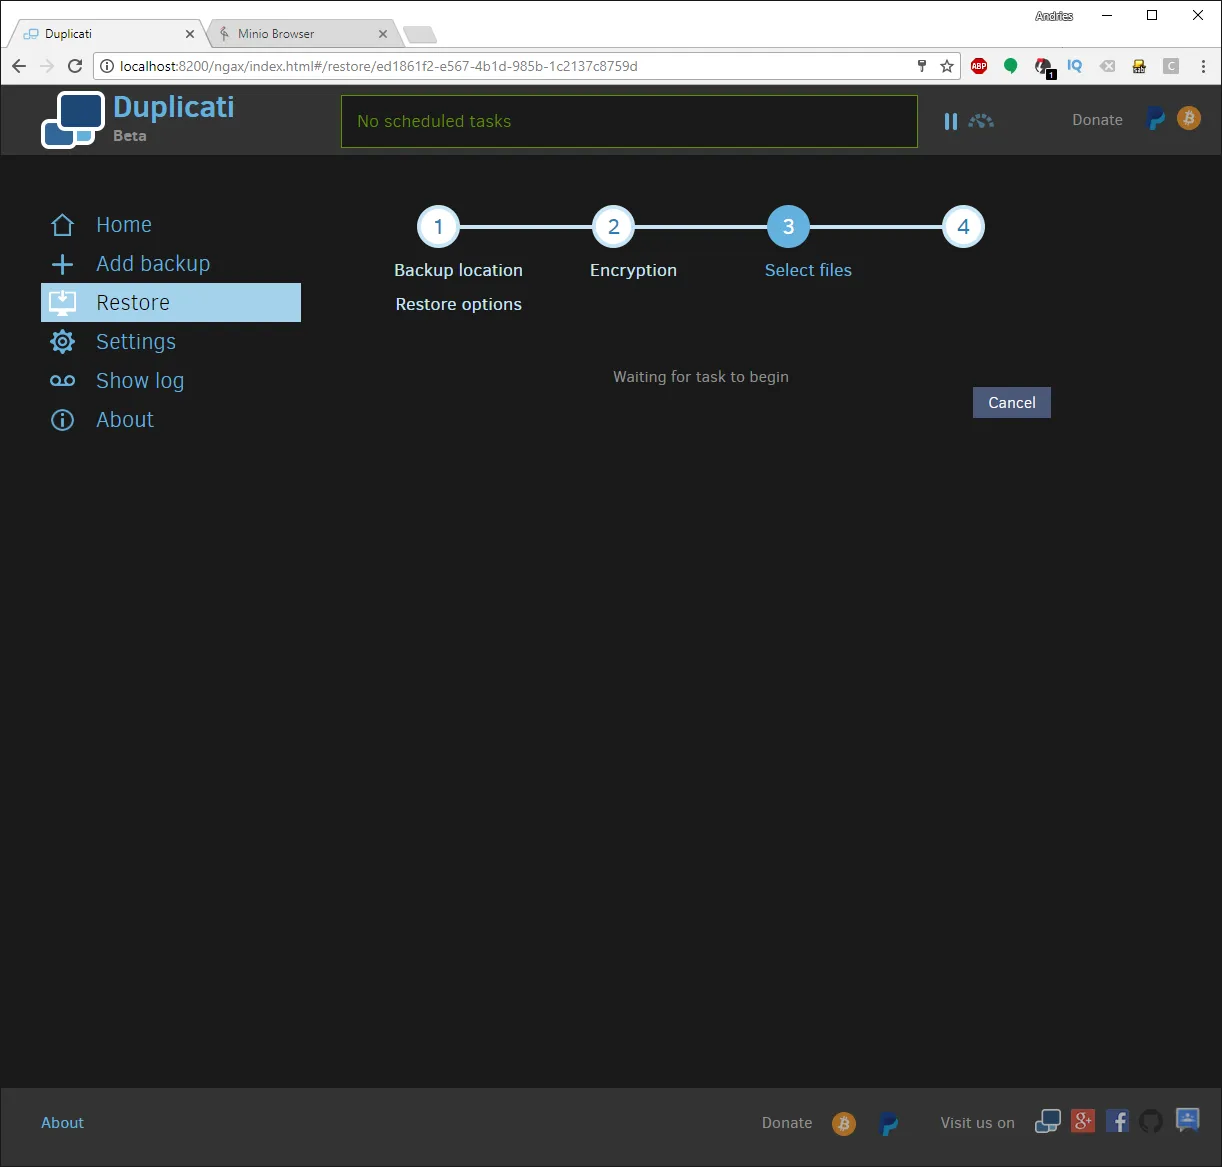Select step 3 Select files circle

788,227
